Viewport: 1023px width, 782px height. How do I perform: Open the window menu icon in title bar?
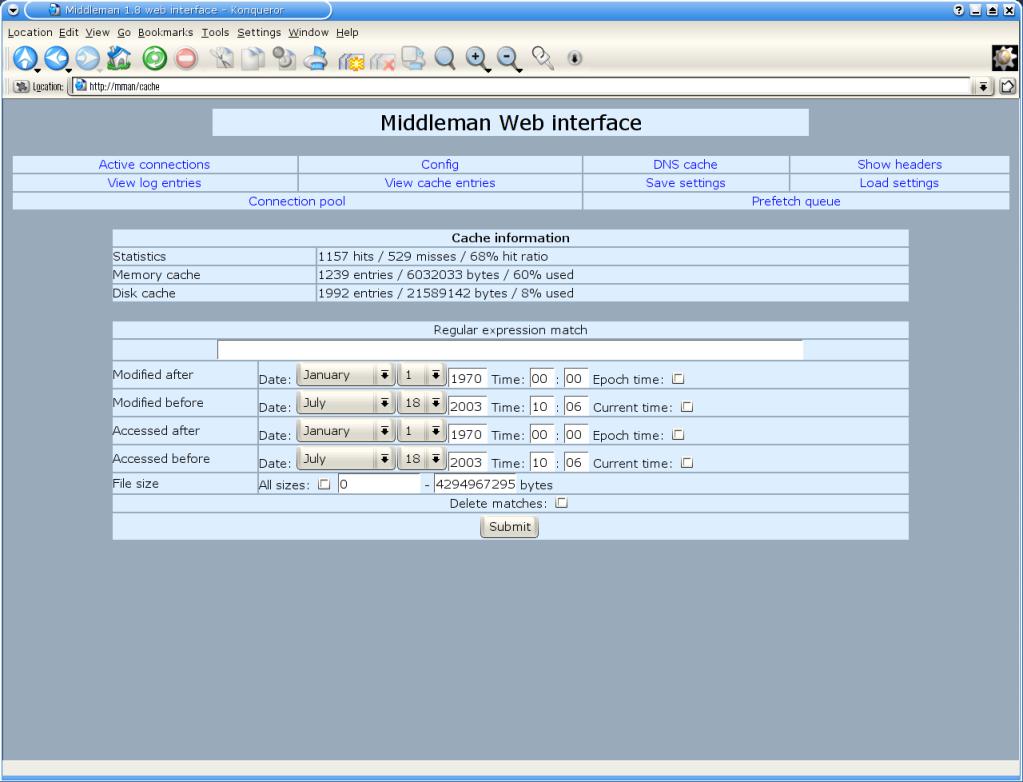point(12,10)
